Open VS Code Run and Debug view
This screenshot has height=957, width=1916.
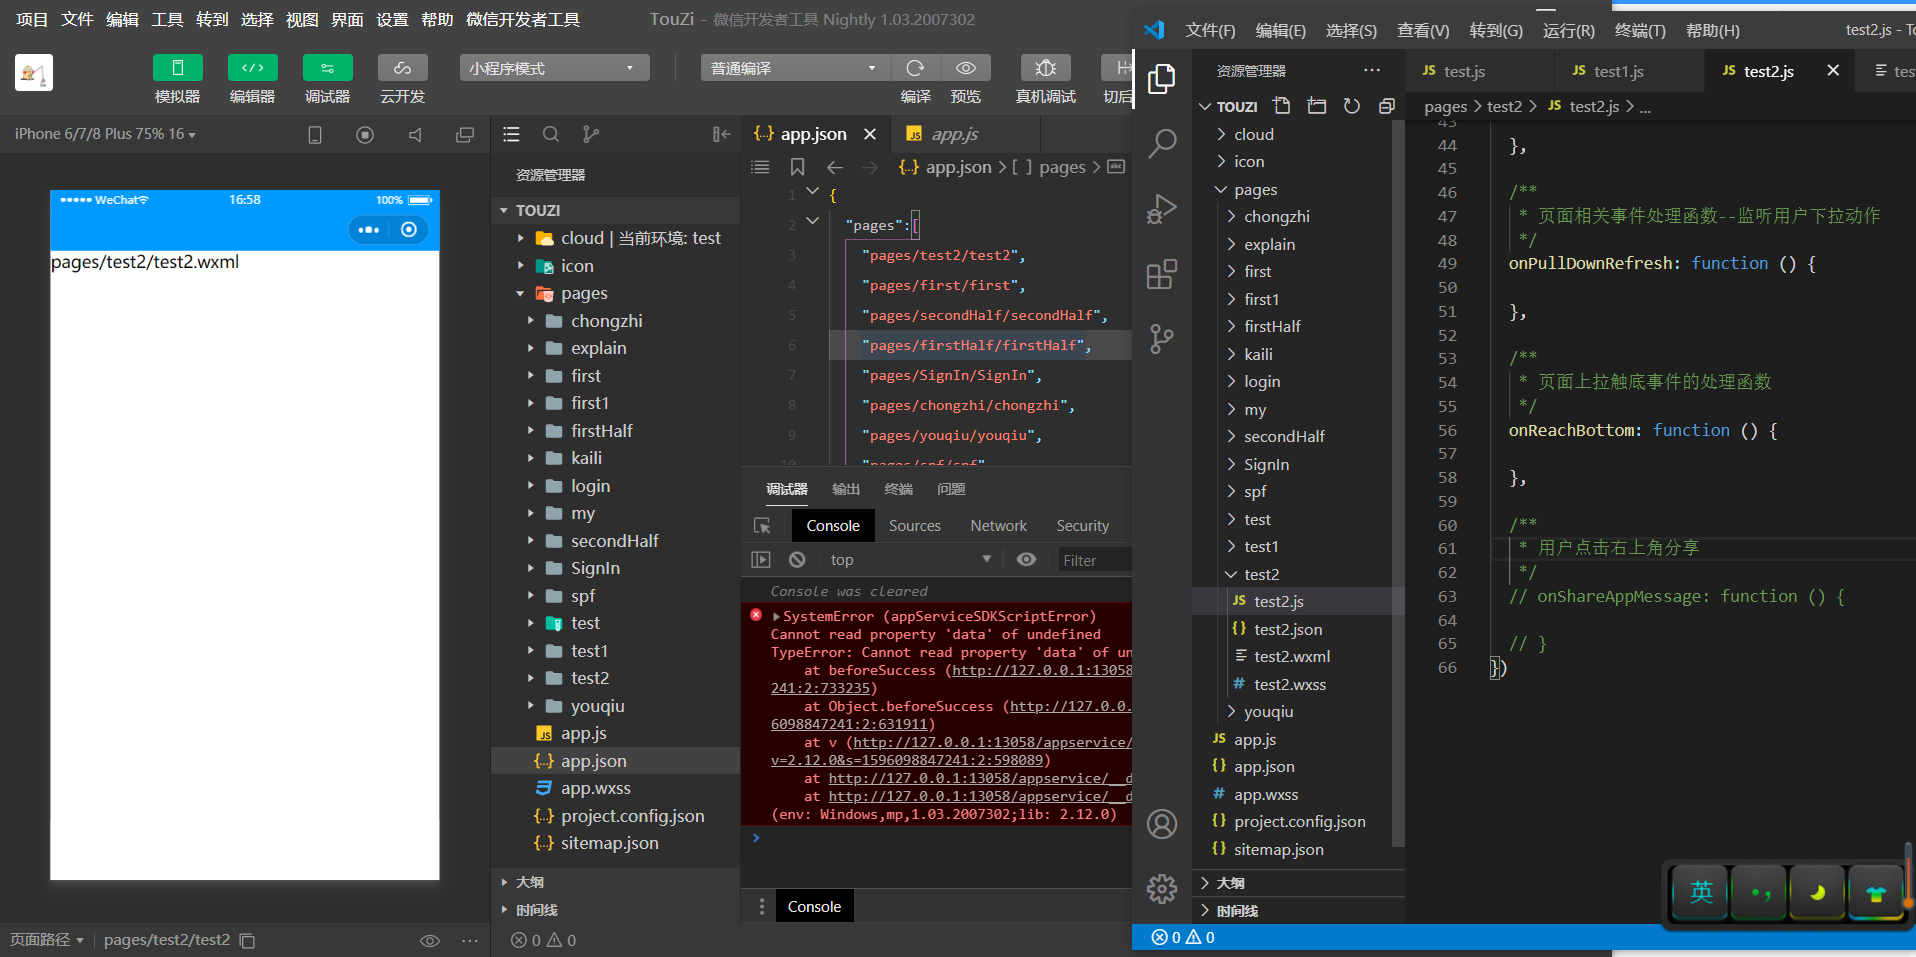tap(1161, 209)
